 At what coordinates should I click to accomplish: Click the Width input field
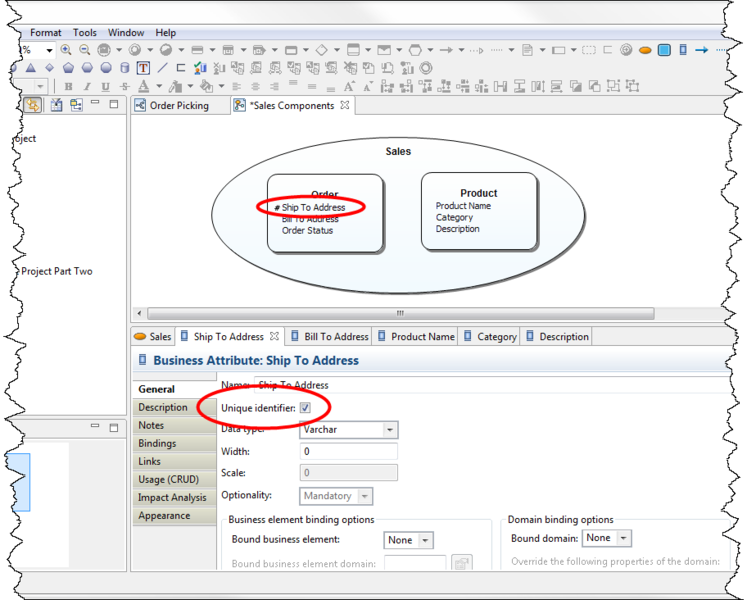coord(349,451)
